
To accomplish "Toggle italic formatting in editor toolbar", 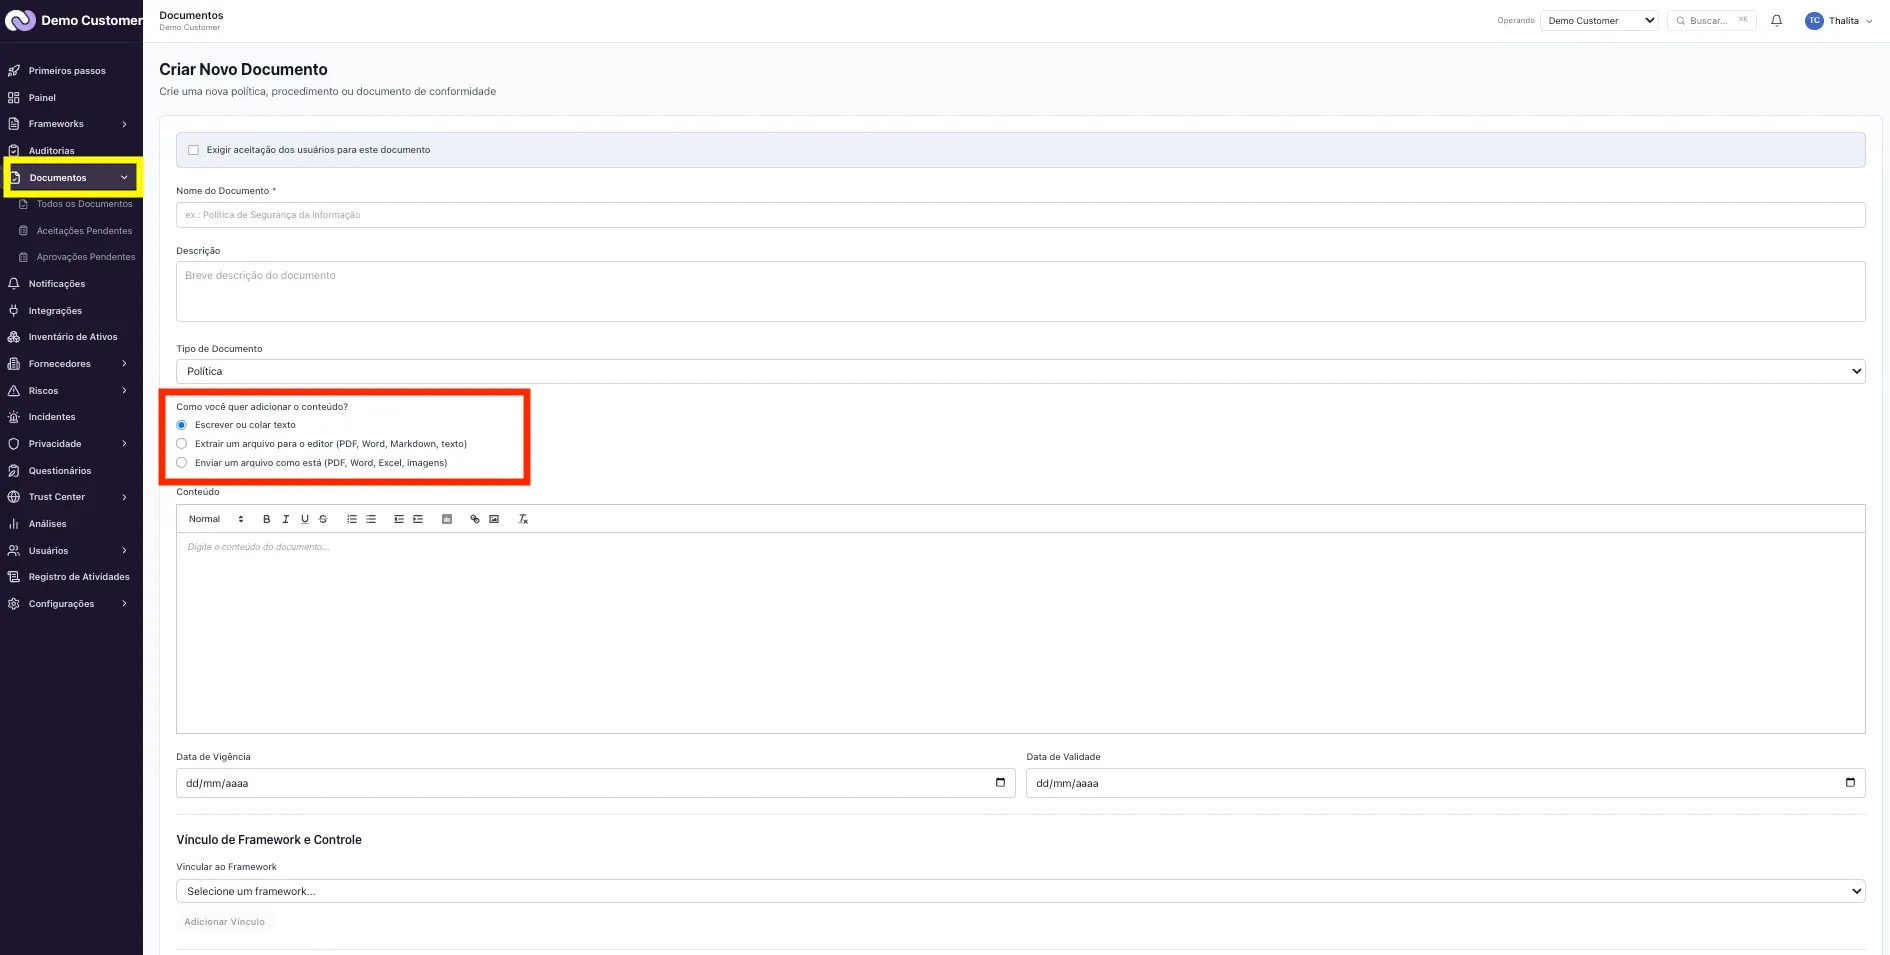I will click(286, 519).
